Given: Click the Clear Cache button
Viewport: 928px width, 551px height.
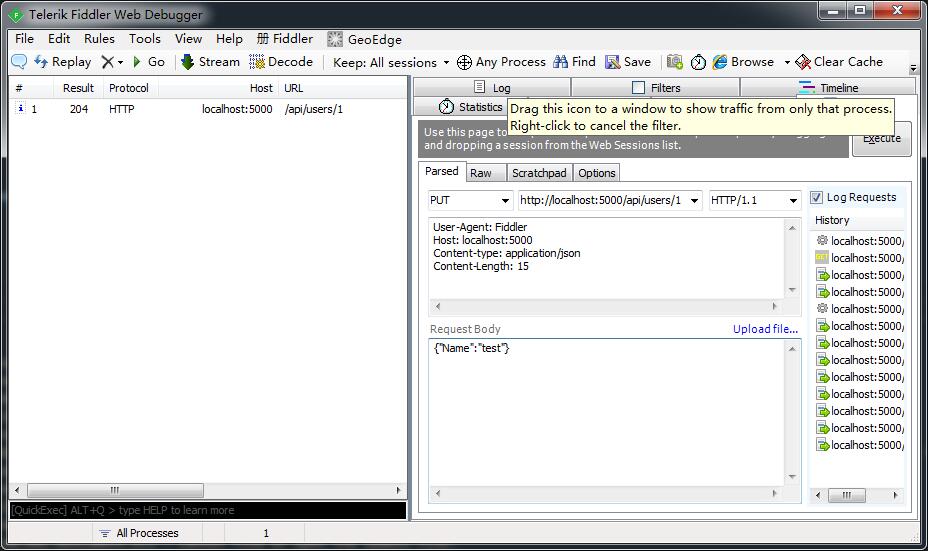Looking at the screenshot, I should point(839,62).
